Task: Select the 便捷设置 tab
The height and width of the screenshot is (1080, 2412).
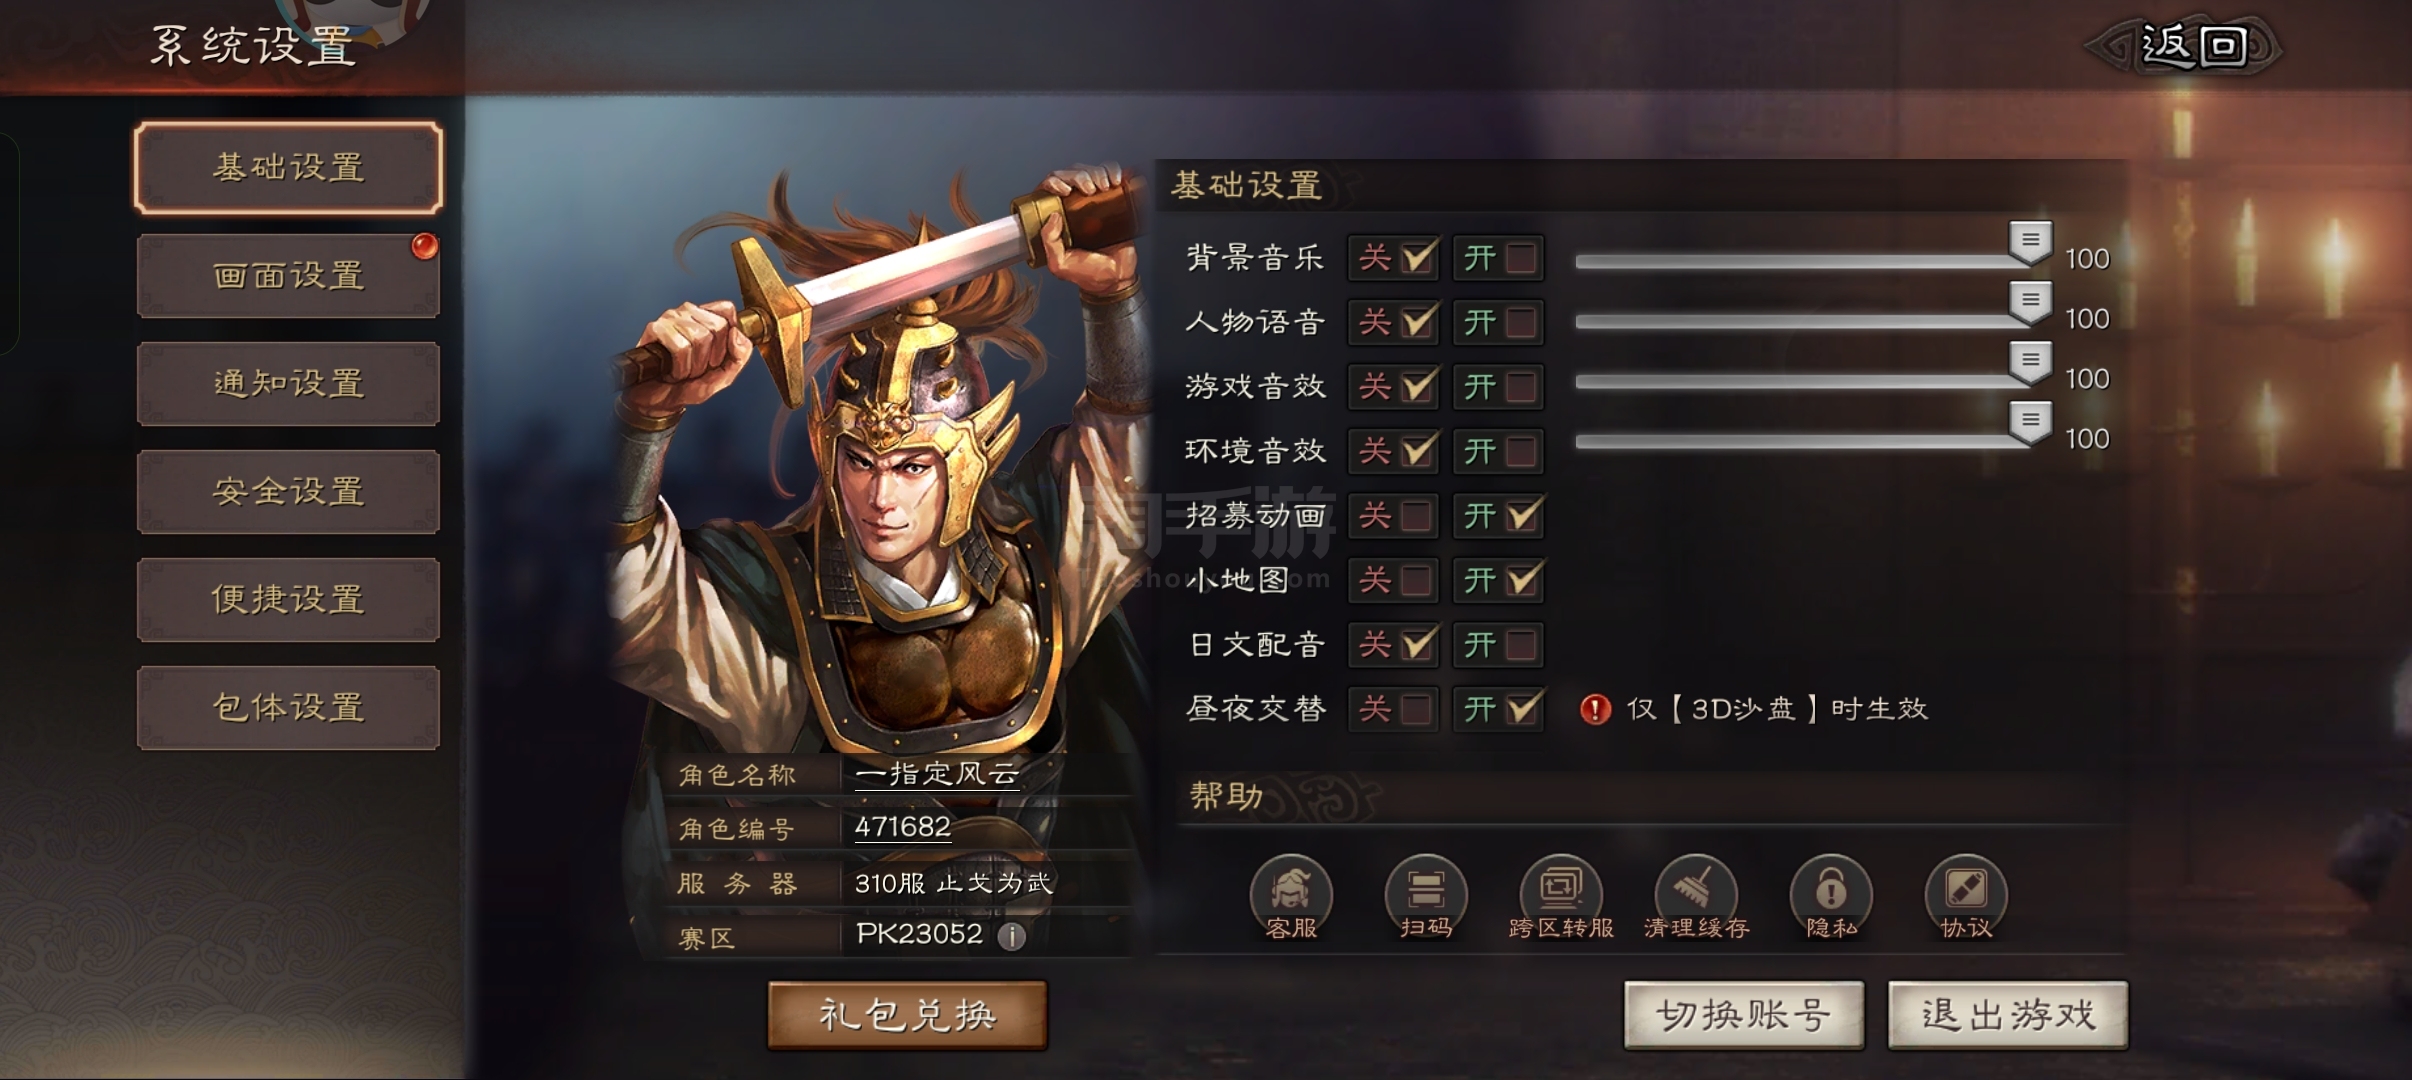Action: coord(288,600)
